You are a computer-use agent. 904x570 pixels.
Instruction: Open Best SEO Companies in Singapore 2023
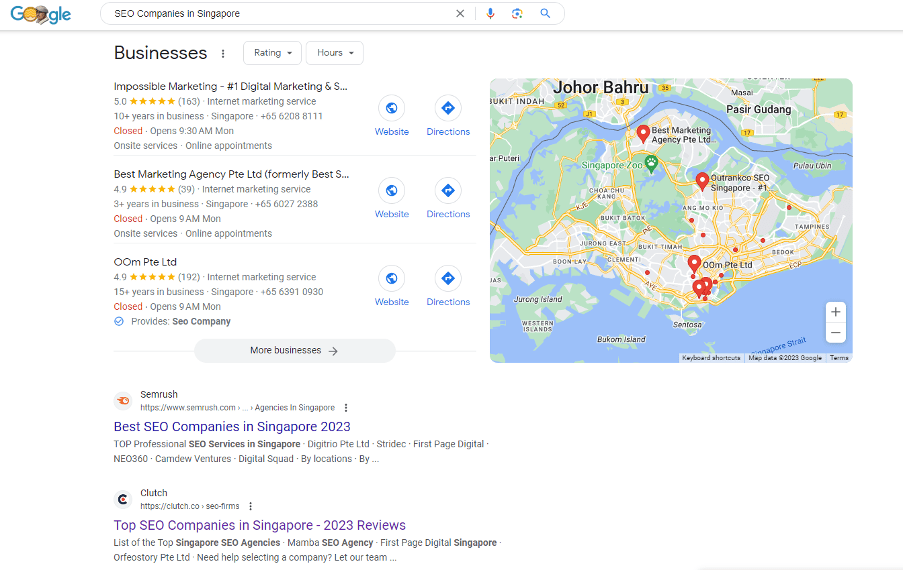coord(232,427)
